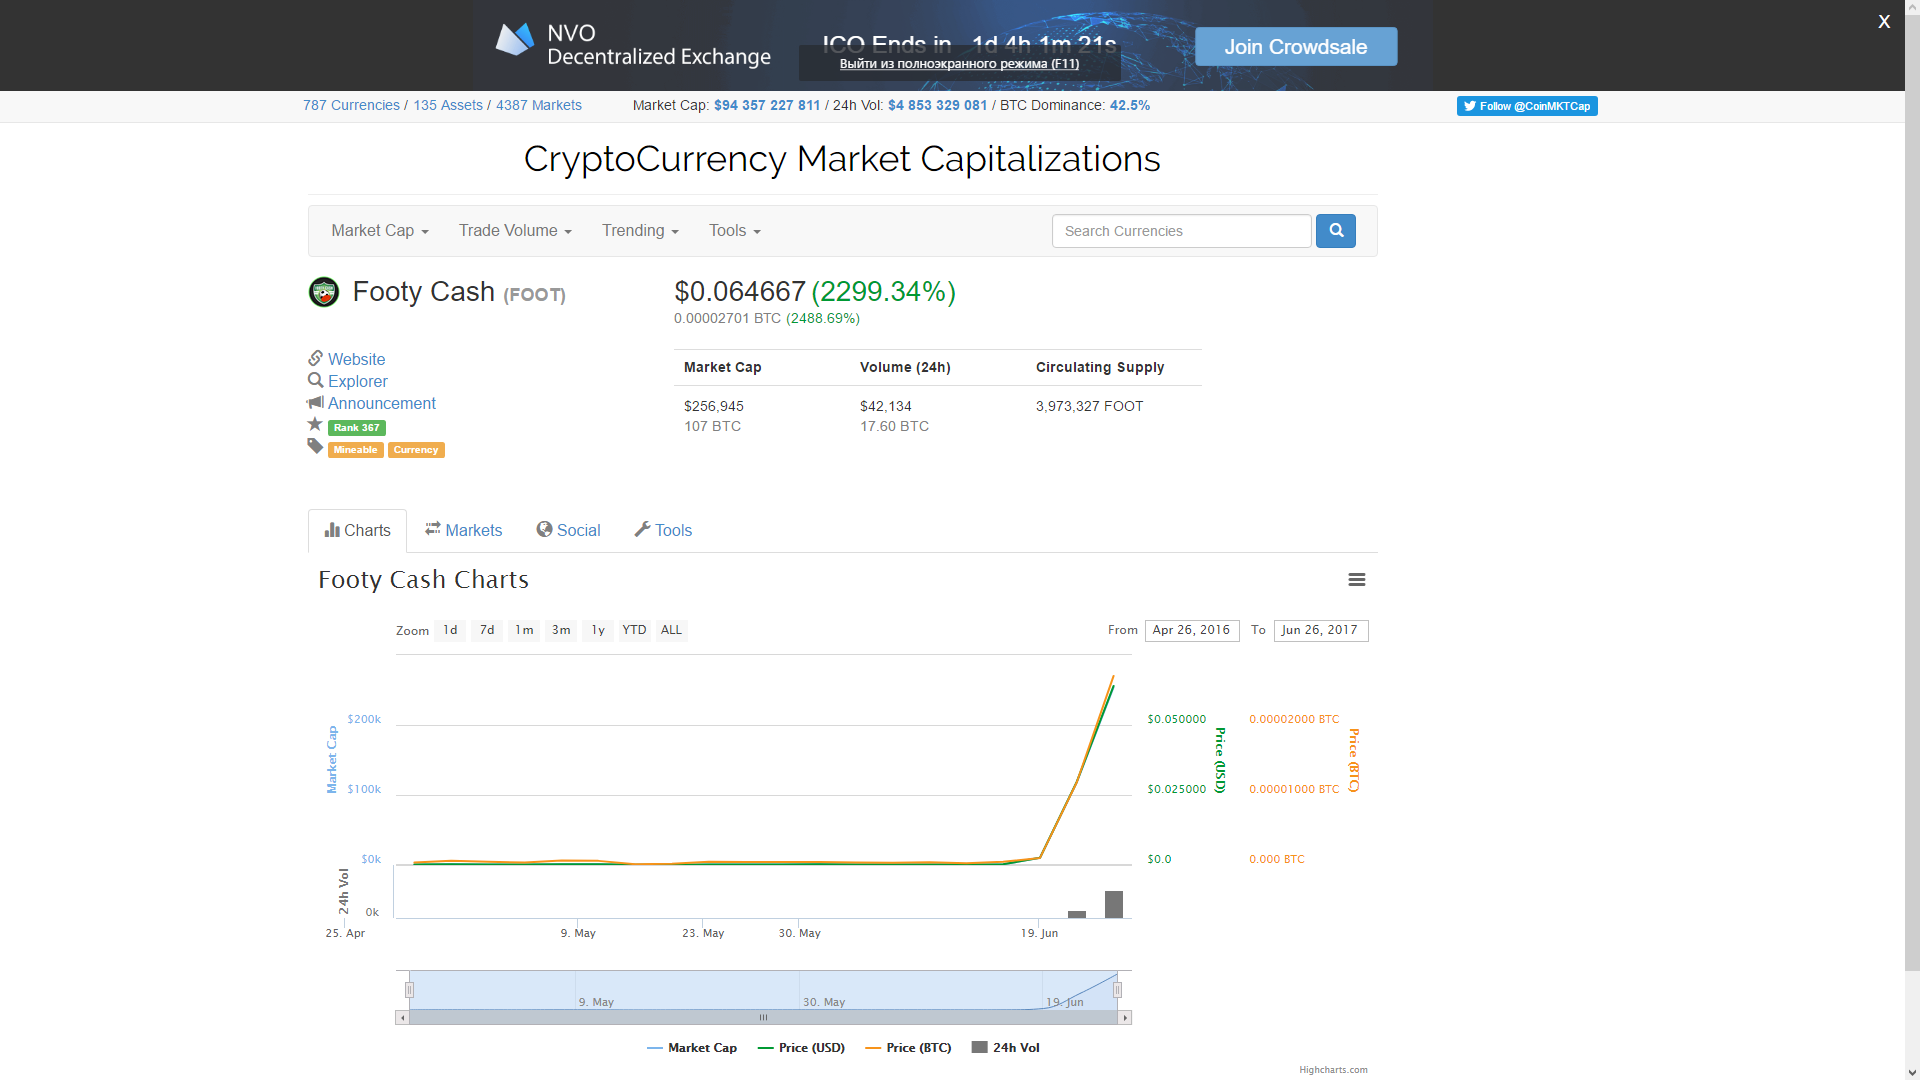1920x1080 pixels.
Task: Toggle Price (USD) series in legend
Action: (802, 1048)
